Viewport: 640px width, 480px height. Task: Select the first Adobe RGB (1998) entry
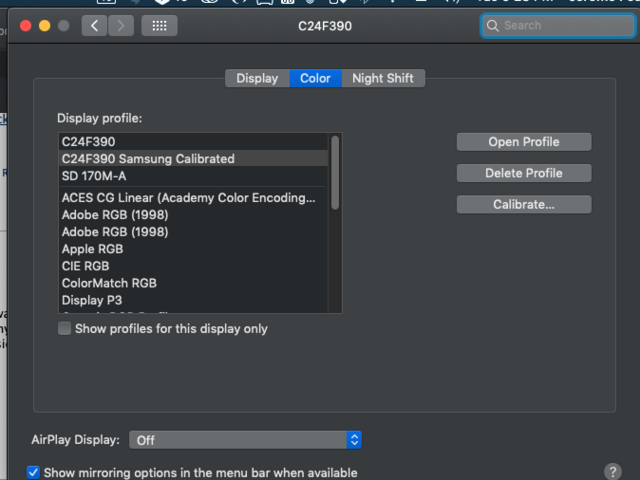pyautogui.click(x=193, y=215)
